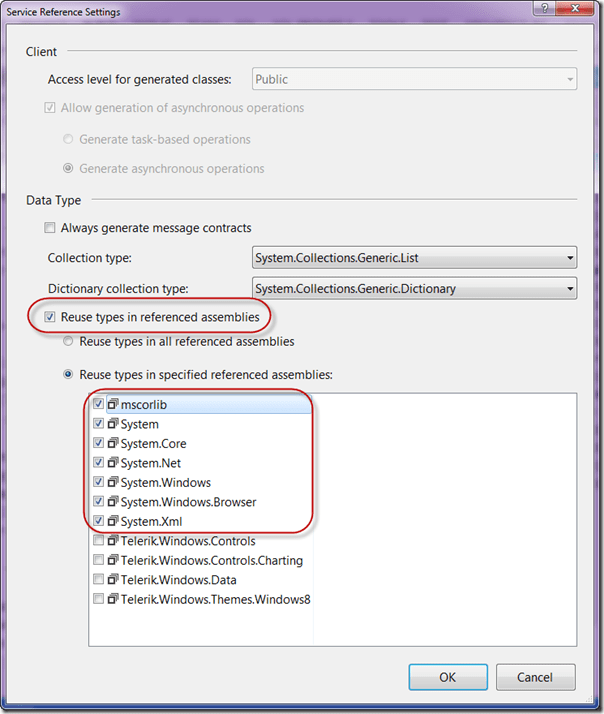Uncheck Reuse types in referenced assemblies

click(51, 317)
